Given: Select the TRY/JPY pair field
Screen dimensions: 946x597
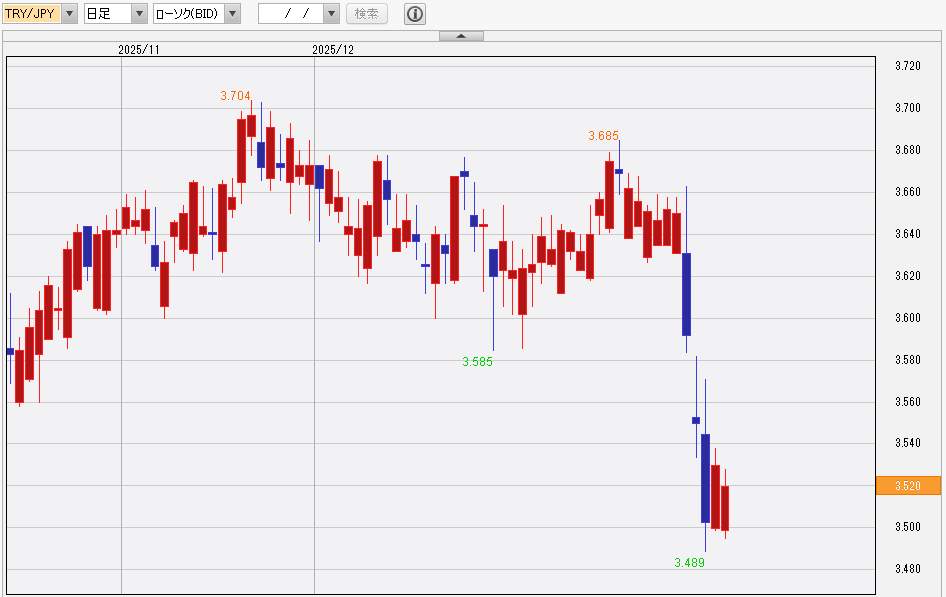Looking at the screenshot, I should (x=32, y=13).
